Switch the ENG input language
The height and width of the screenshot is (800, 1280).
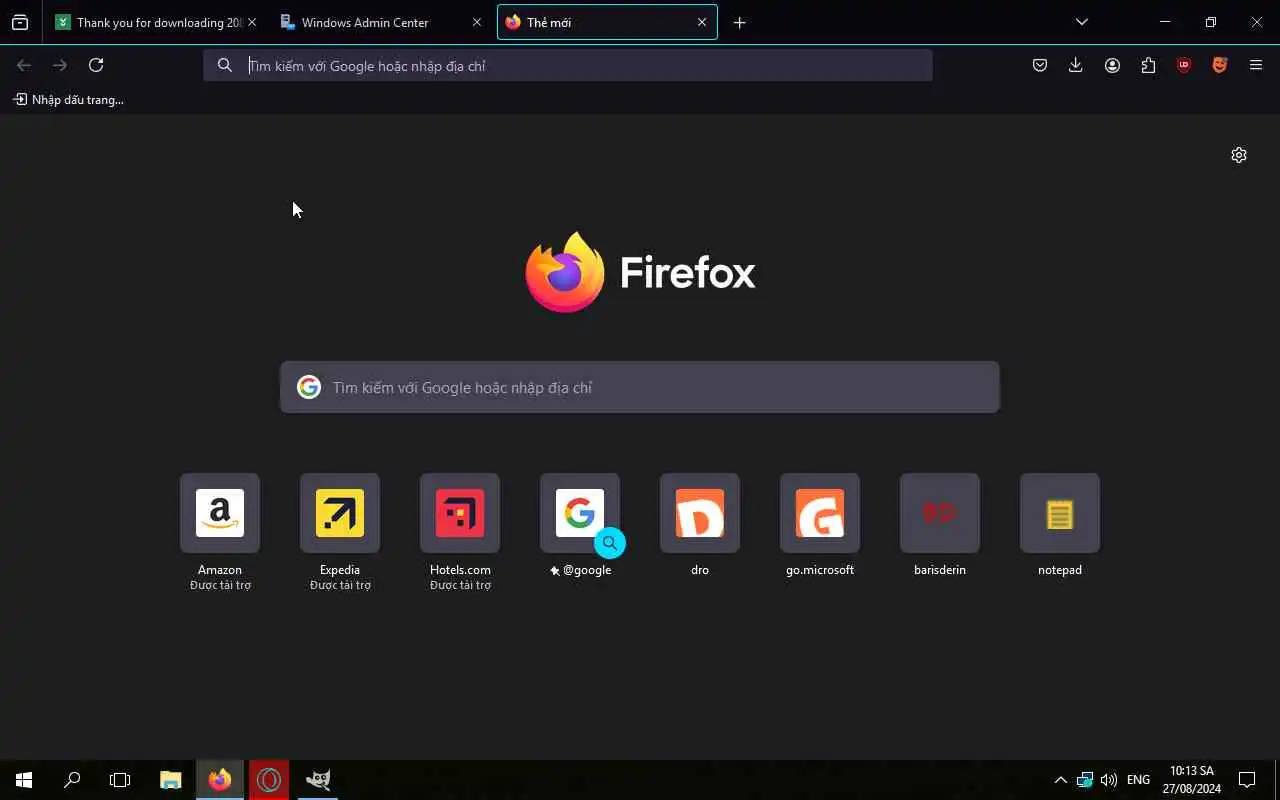[x=1138, y=780]
